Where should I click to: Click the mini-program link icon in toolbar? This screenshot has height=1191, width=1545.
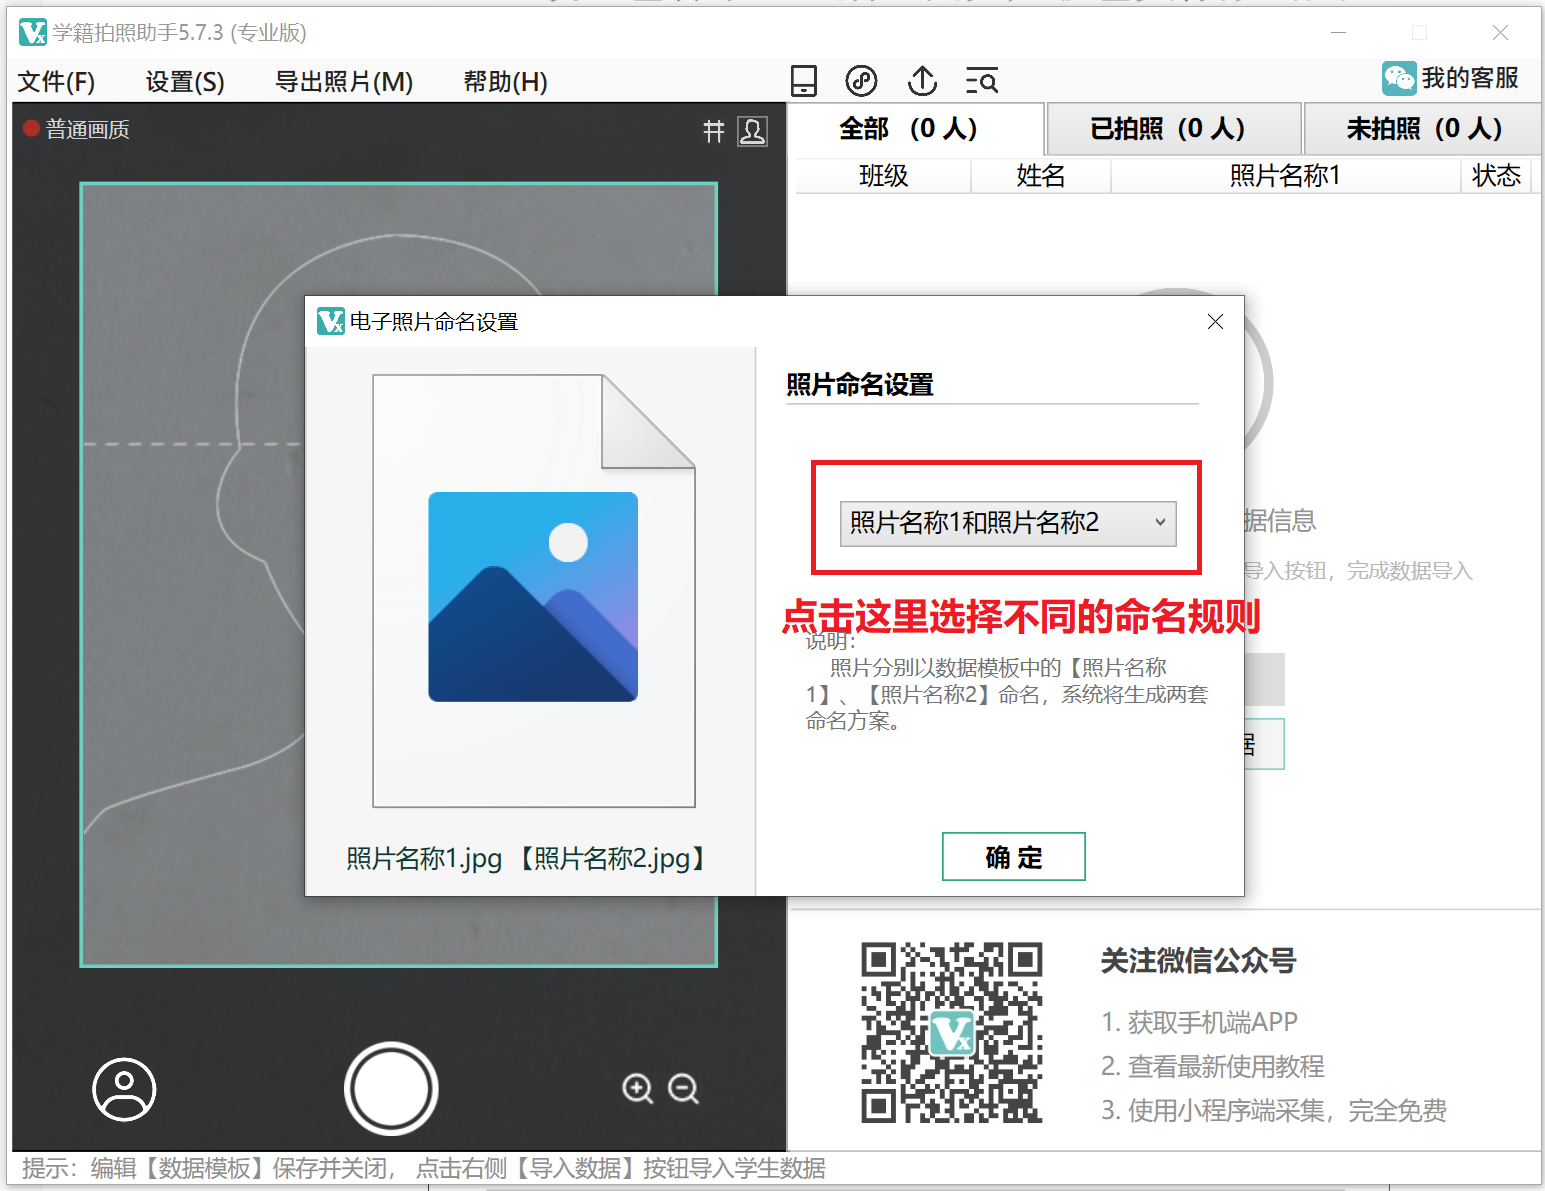[x=861, y=81]
